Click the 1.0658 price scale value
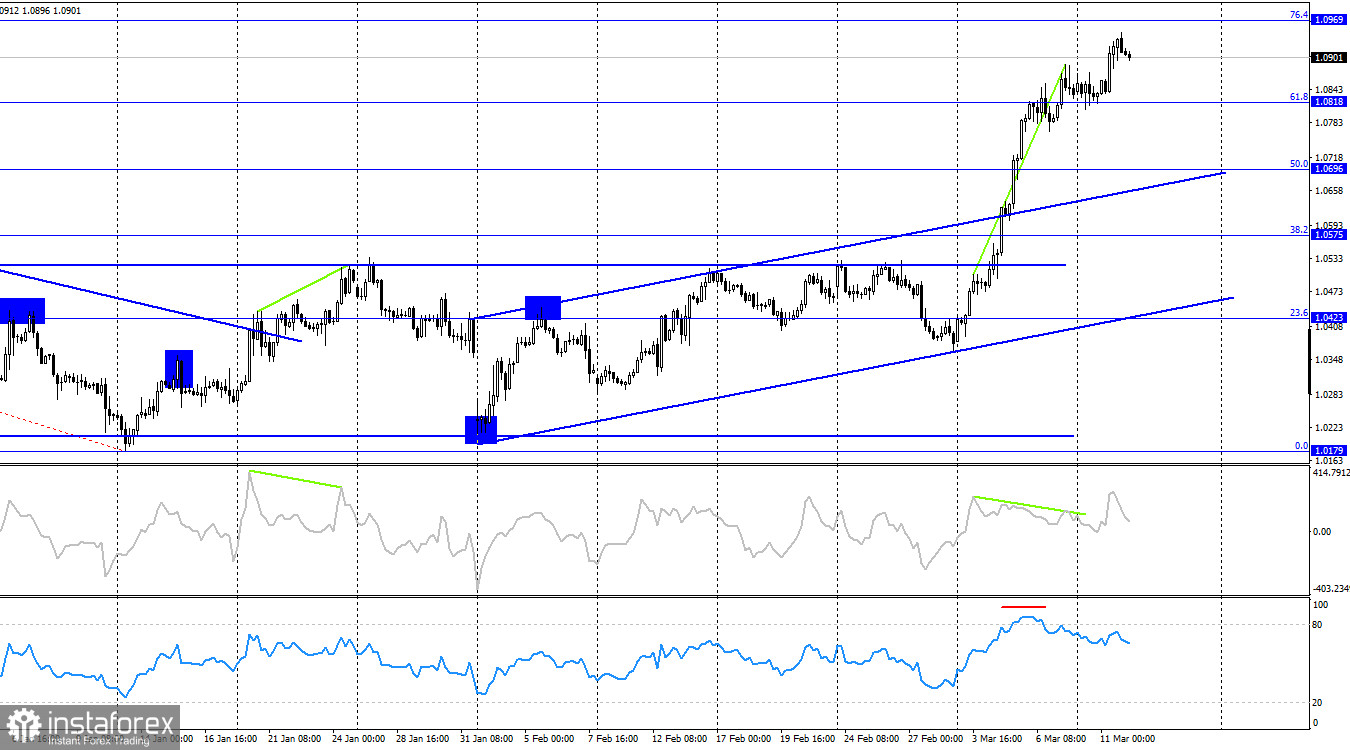1350x750 pixels. pyautogui.click(x=1330, y=190)
